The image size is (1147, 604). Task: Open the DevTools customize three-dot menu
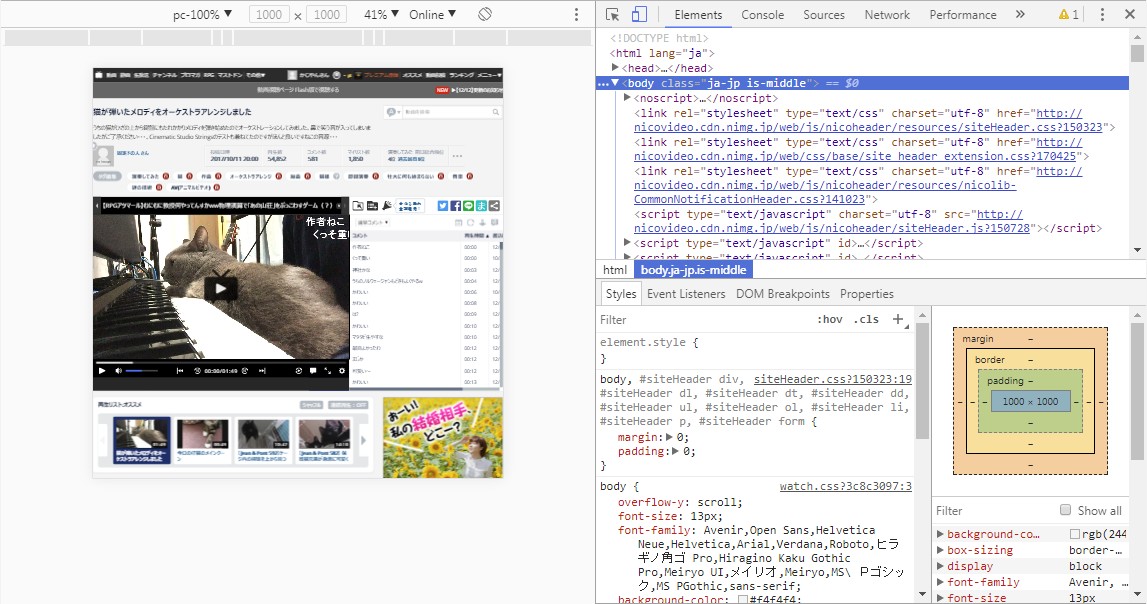click(1102, 15)
